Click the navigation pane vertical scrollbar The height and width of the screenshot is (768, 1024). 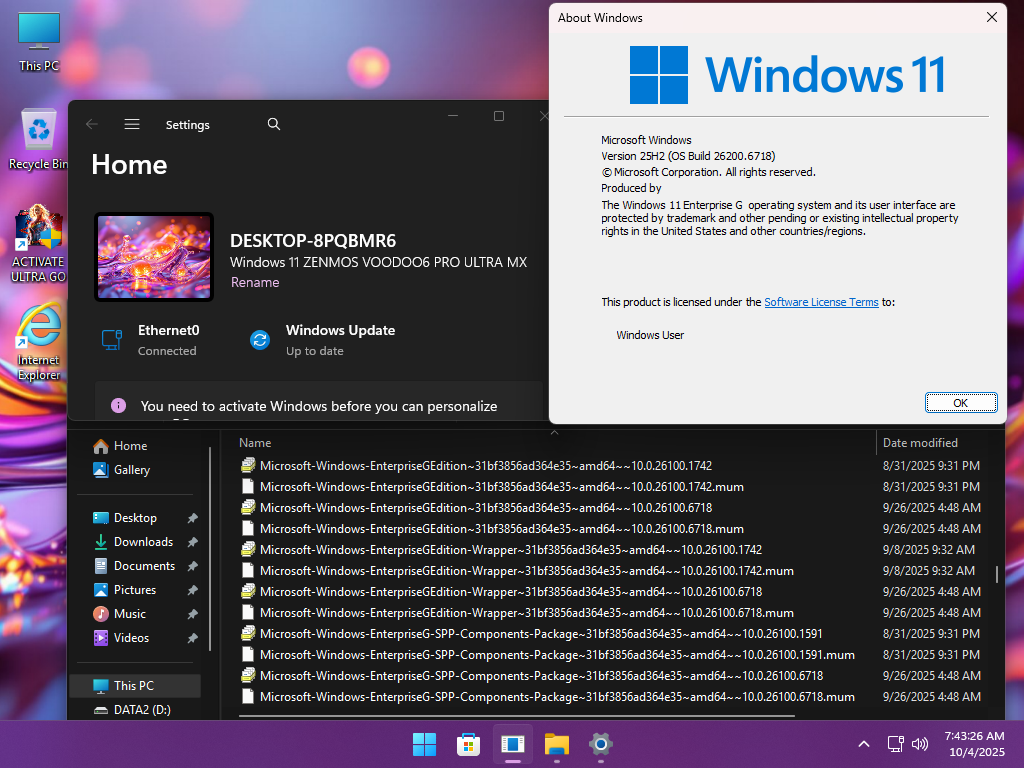click(210, 549)
